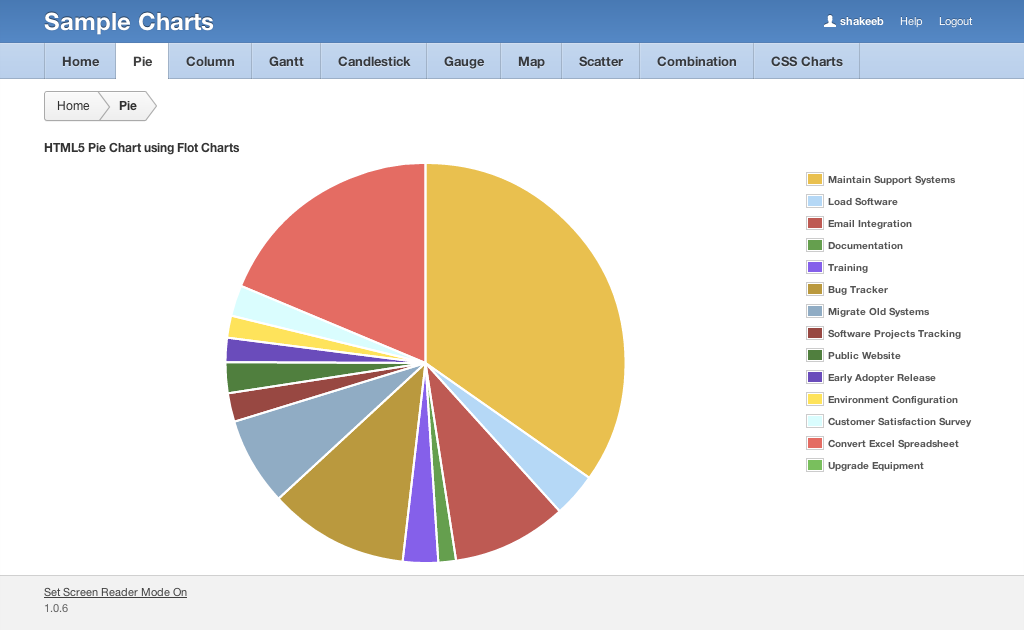Click the Load Software legend color box
Viewport: 1024px width, 630px height.
click(x=814, y=202)
